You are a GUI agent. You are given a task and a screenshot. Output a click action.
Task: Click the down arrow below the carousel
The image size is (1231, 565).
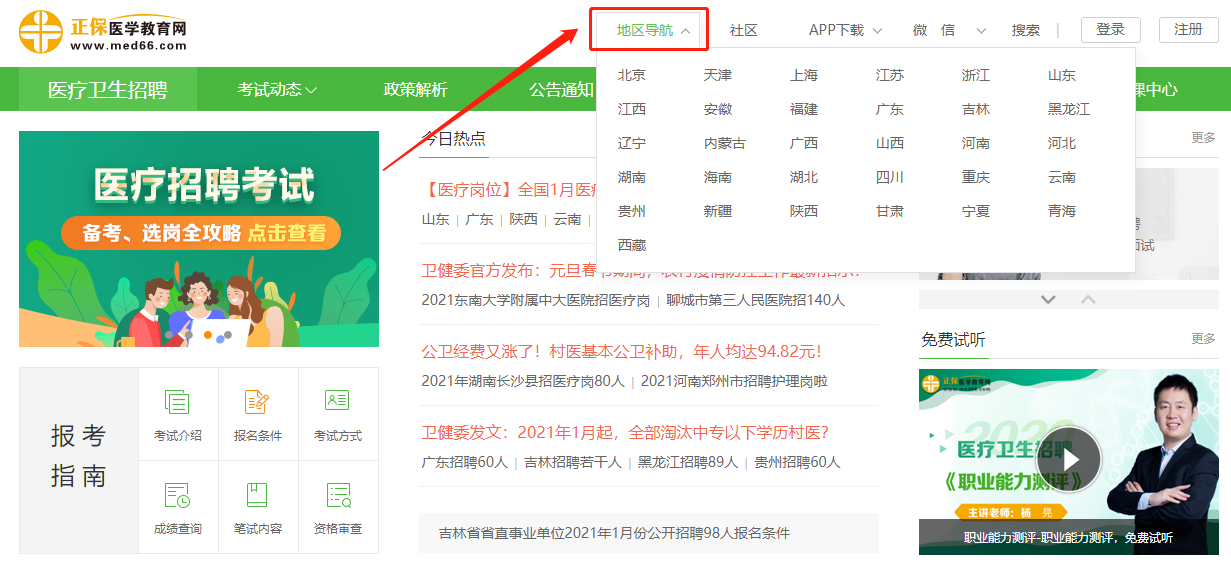[x=1048, y=299]
